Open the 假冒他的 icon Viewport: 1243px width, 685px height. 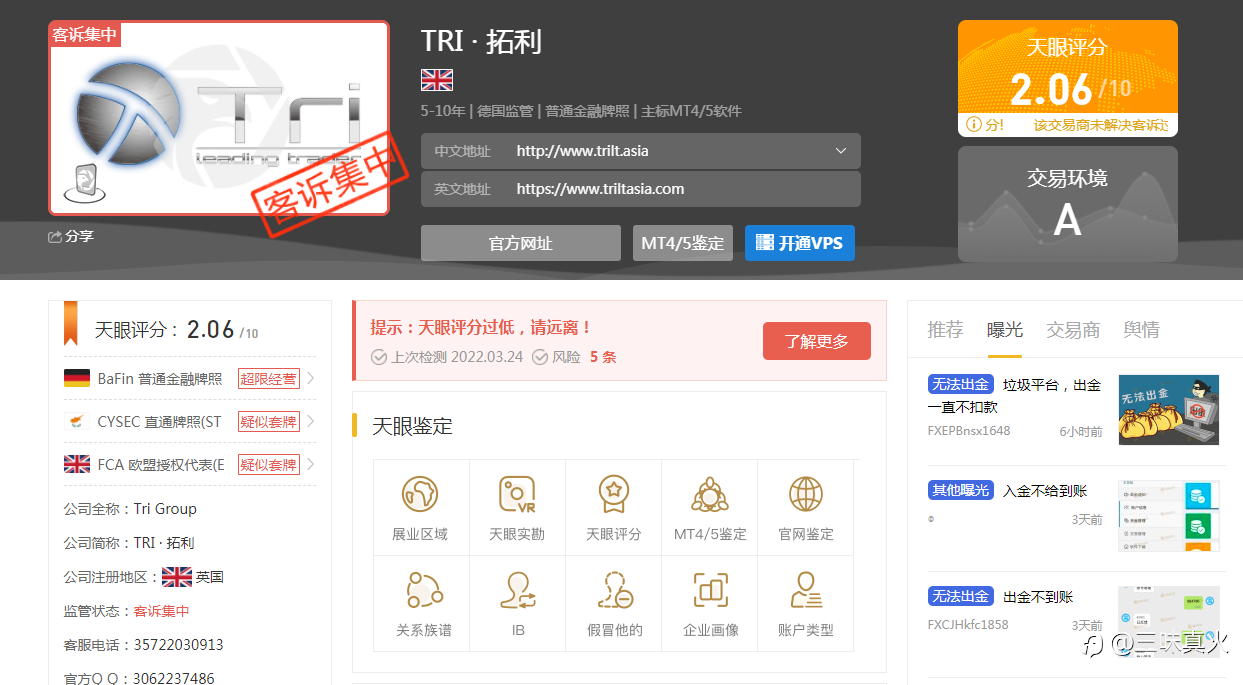click(x=614, y=590)
